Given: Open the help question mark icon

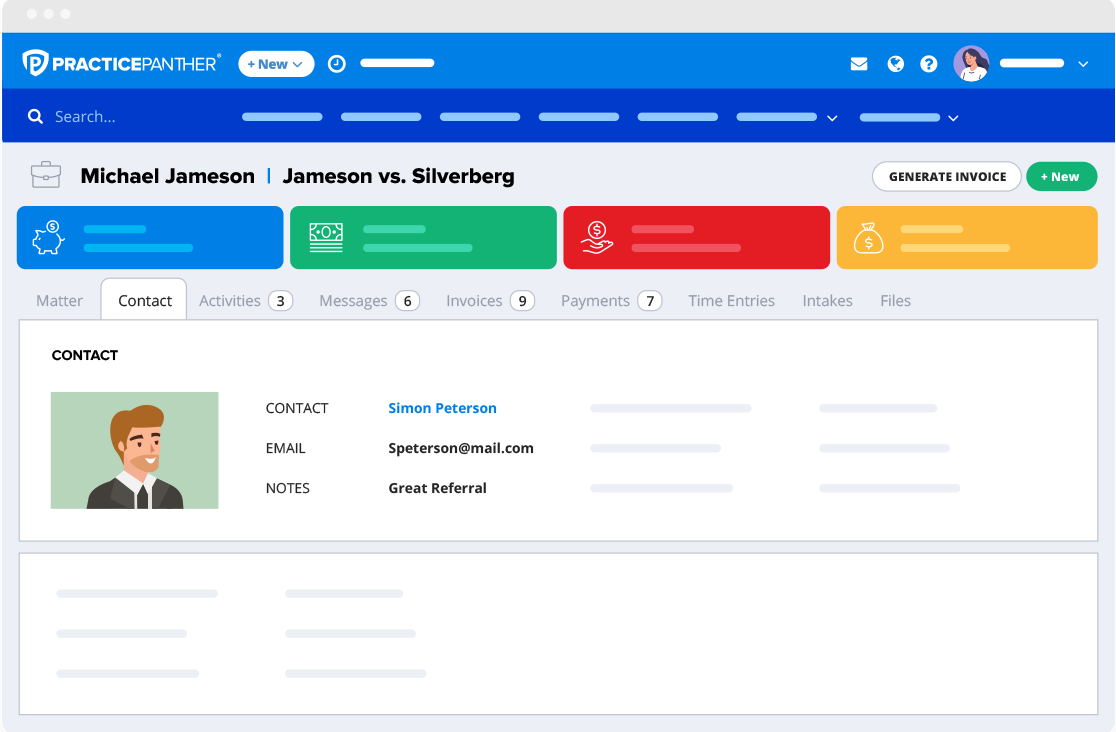Looking at the screenshot, I should [929, 64].
